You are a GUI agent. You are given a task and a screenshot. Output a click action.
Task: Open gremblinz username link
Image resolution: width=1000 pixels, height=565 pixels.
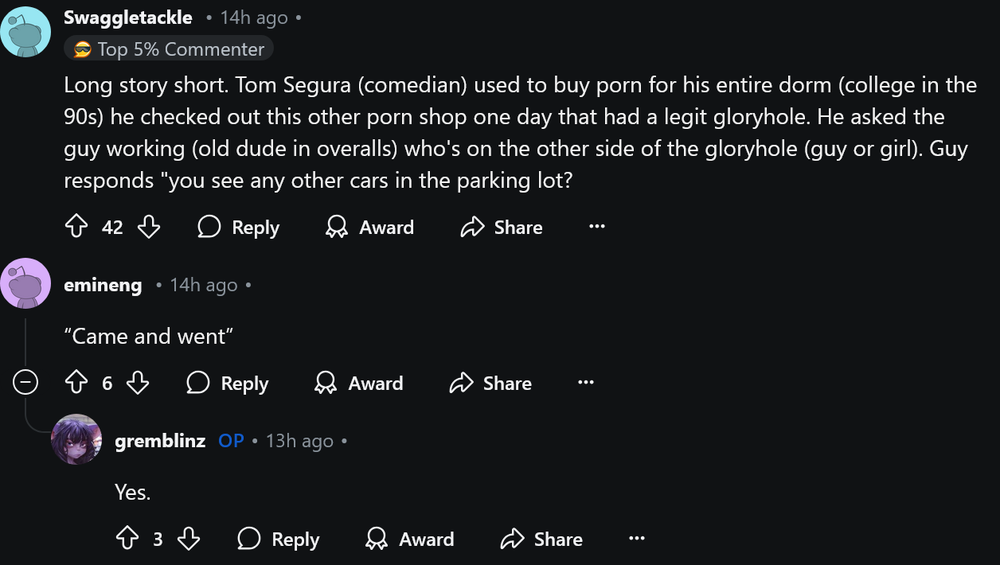click(x=161, y=441)
